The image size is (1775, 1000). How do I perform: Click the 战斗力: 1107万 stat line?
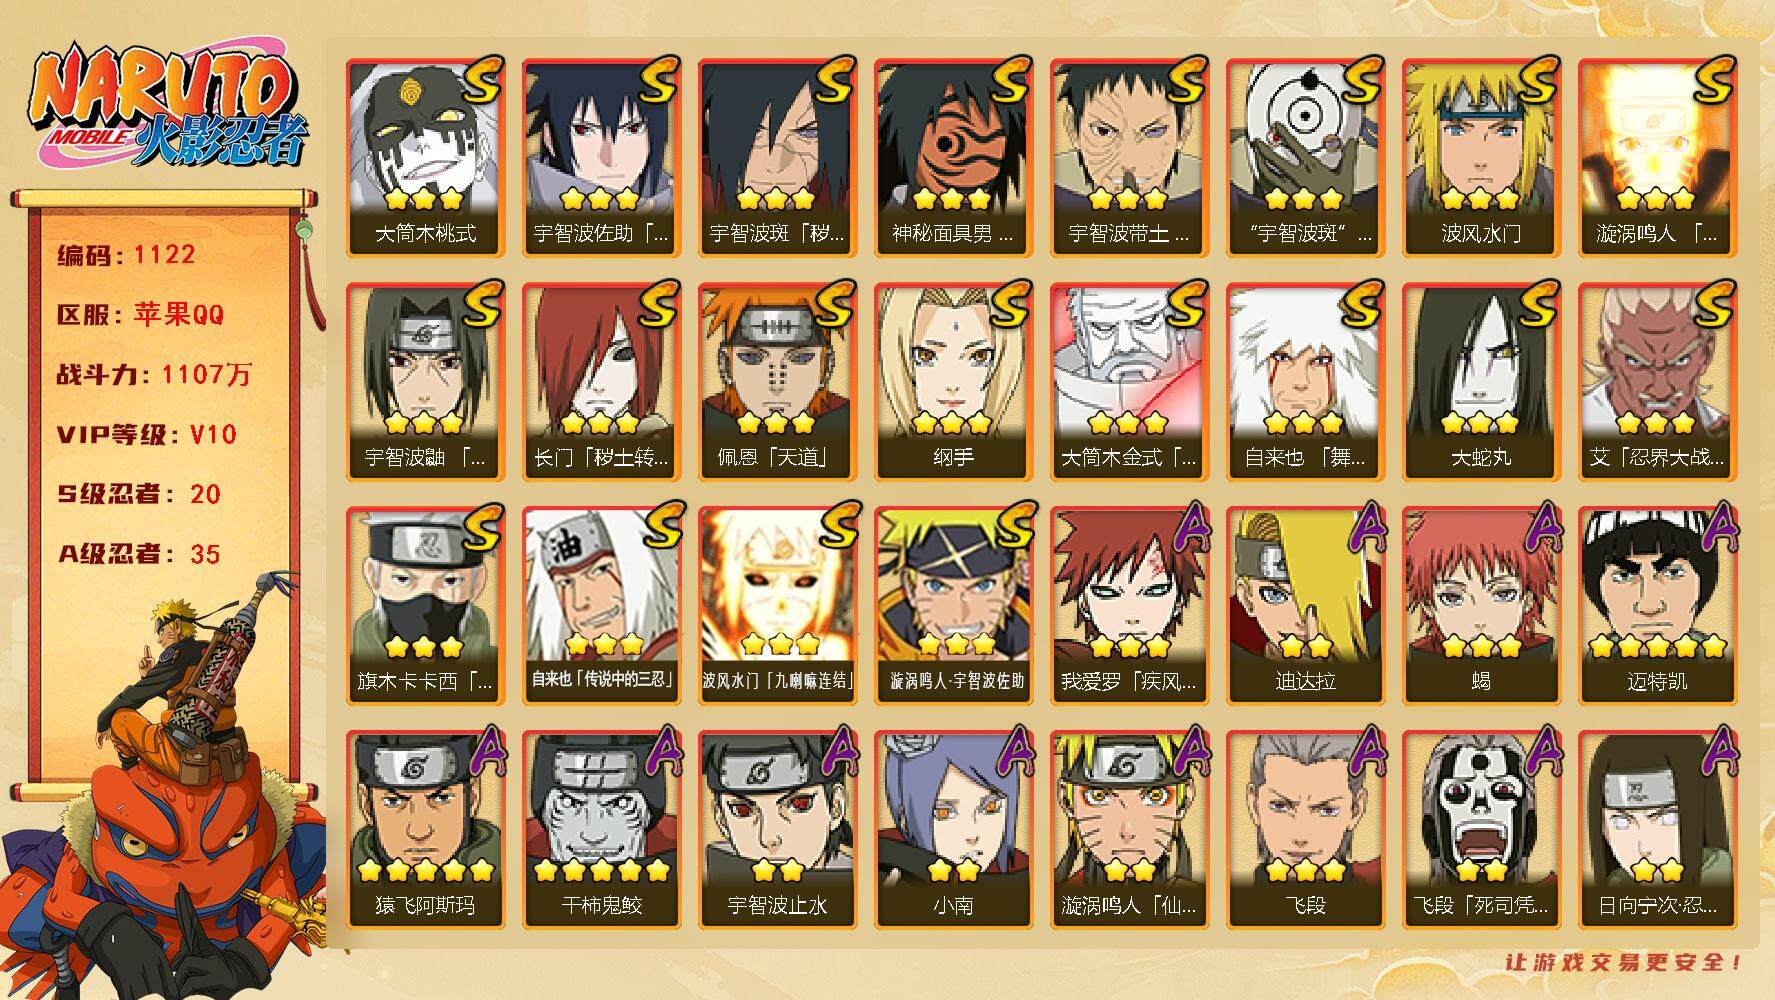coord(154,375)
